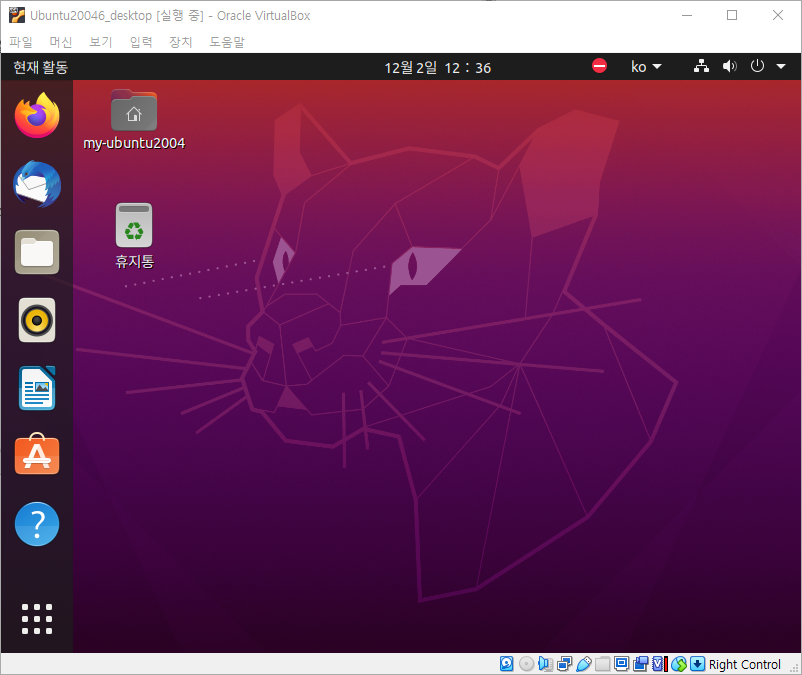Open the Help question mark icon
This screenshot has width=802, height=675.
pyautogui.click(x=37, y=524)
